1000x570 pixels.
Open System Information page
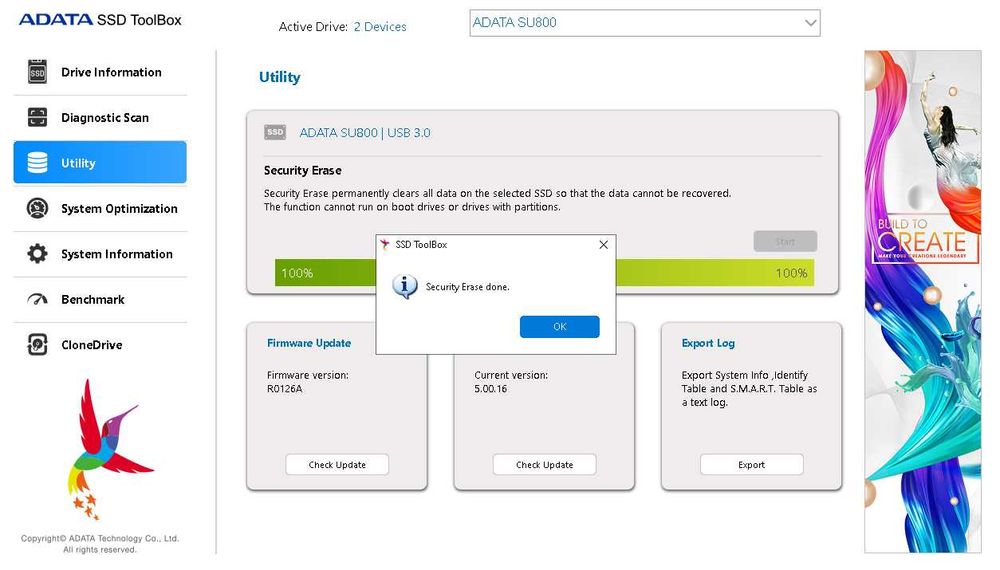(100, 254)
